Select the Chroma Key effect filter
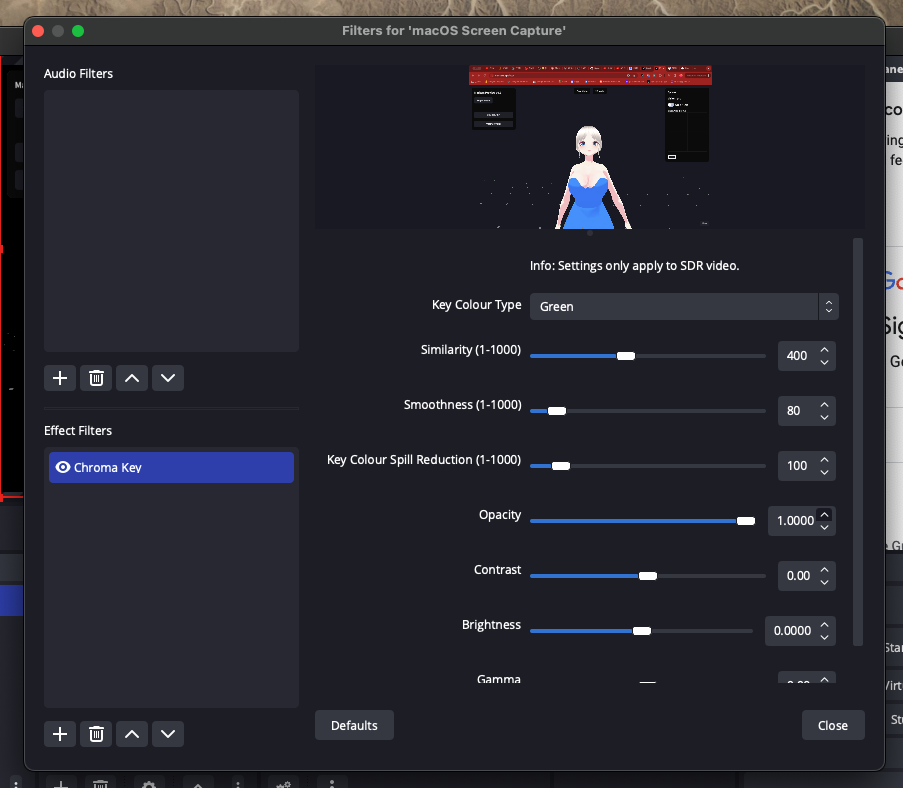 (x=171, y=467)
